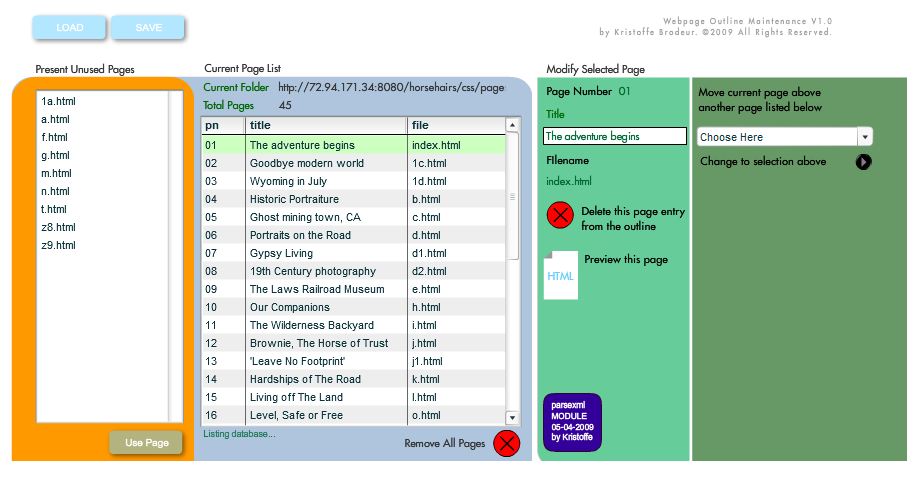This screenshot has height=484, width=920.
Task: Select n.html in unused pages
Action: [x=55, y=191]
